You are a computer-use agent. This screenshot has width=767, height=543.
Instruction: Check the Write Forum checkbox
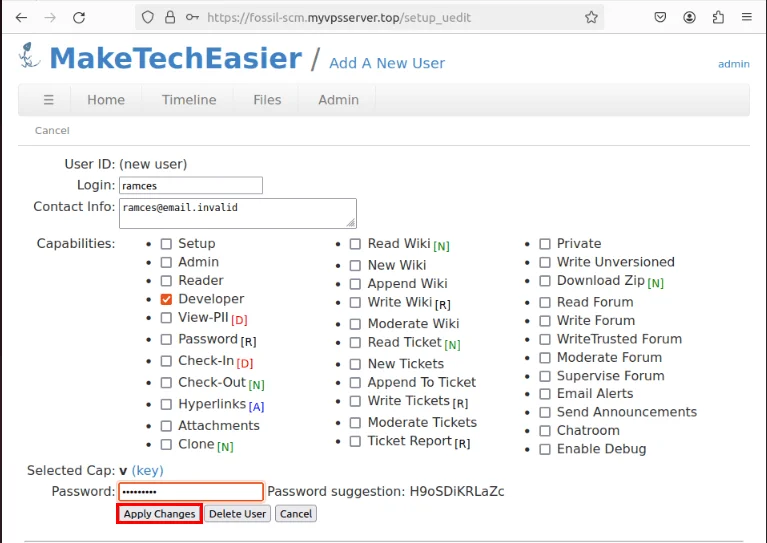pyautogui.click(x=545, y=321)
